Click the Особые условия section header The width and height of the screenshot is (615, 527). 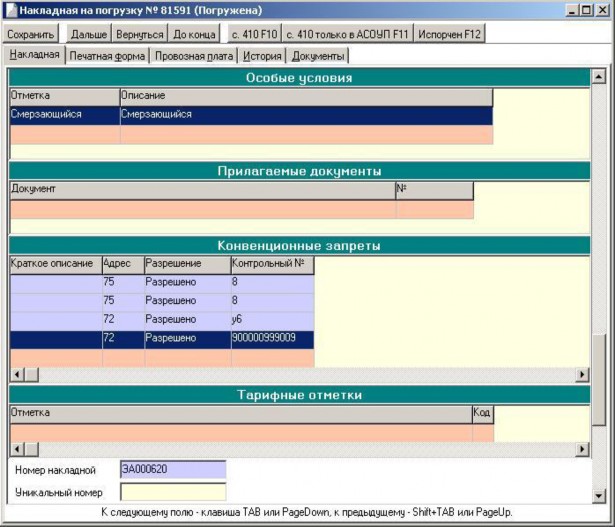tap(300, 78)
